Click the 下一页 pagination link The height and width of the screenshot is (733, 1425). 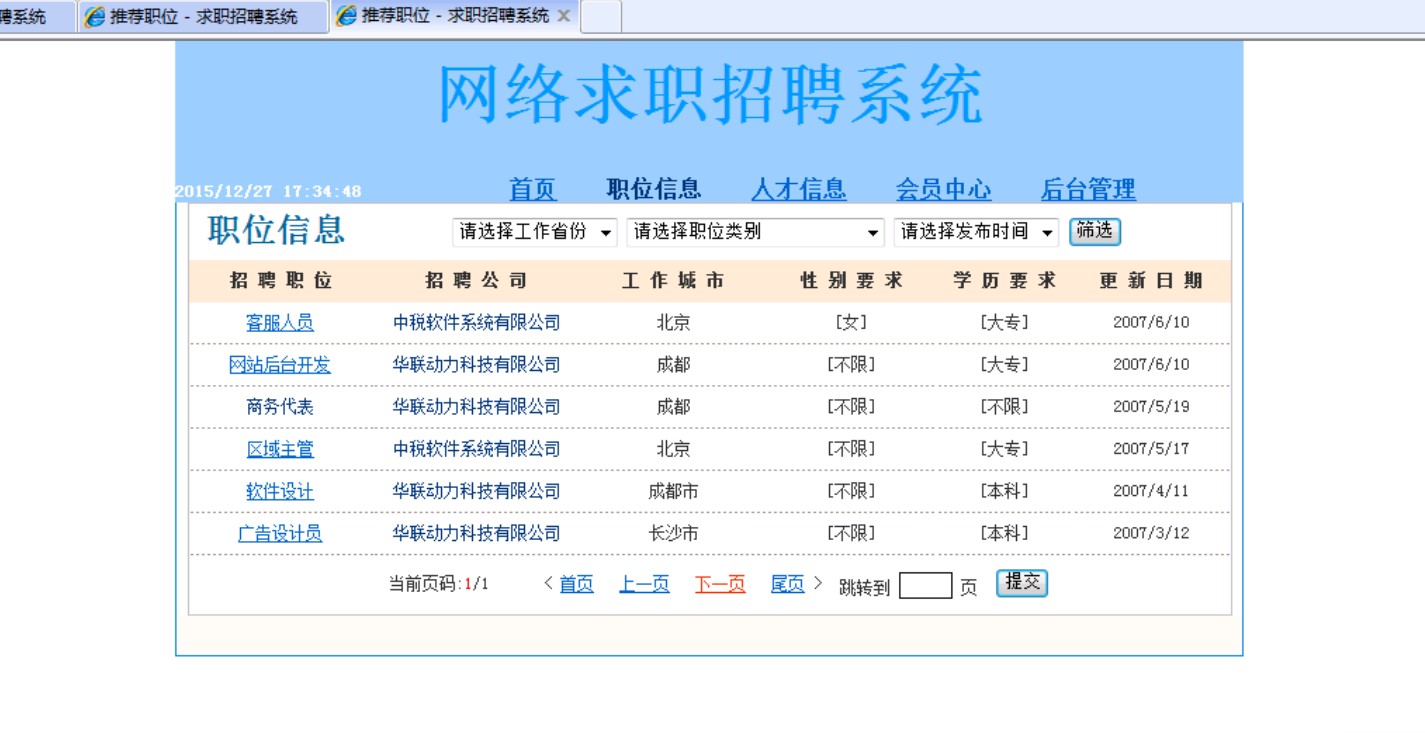point(720,584)
